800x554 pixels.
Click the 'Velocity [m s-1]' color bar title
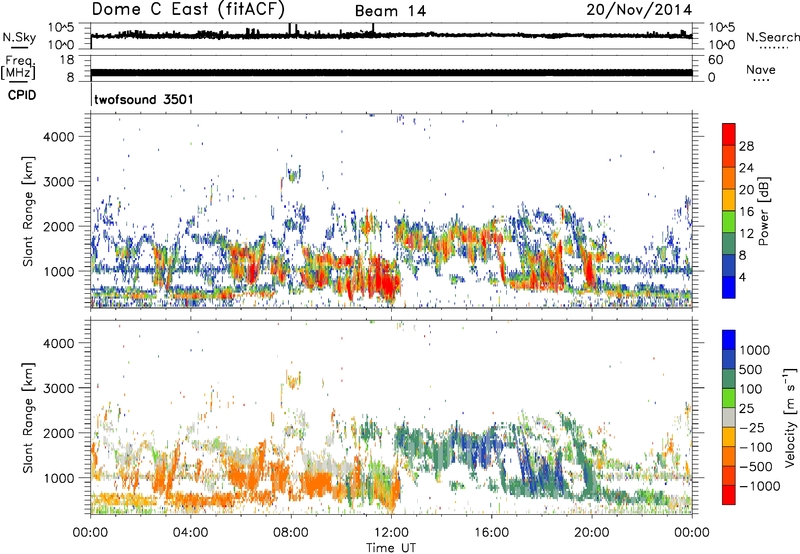[x=790, y=417]
